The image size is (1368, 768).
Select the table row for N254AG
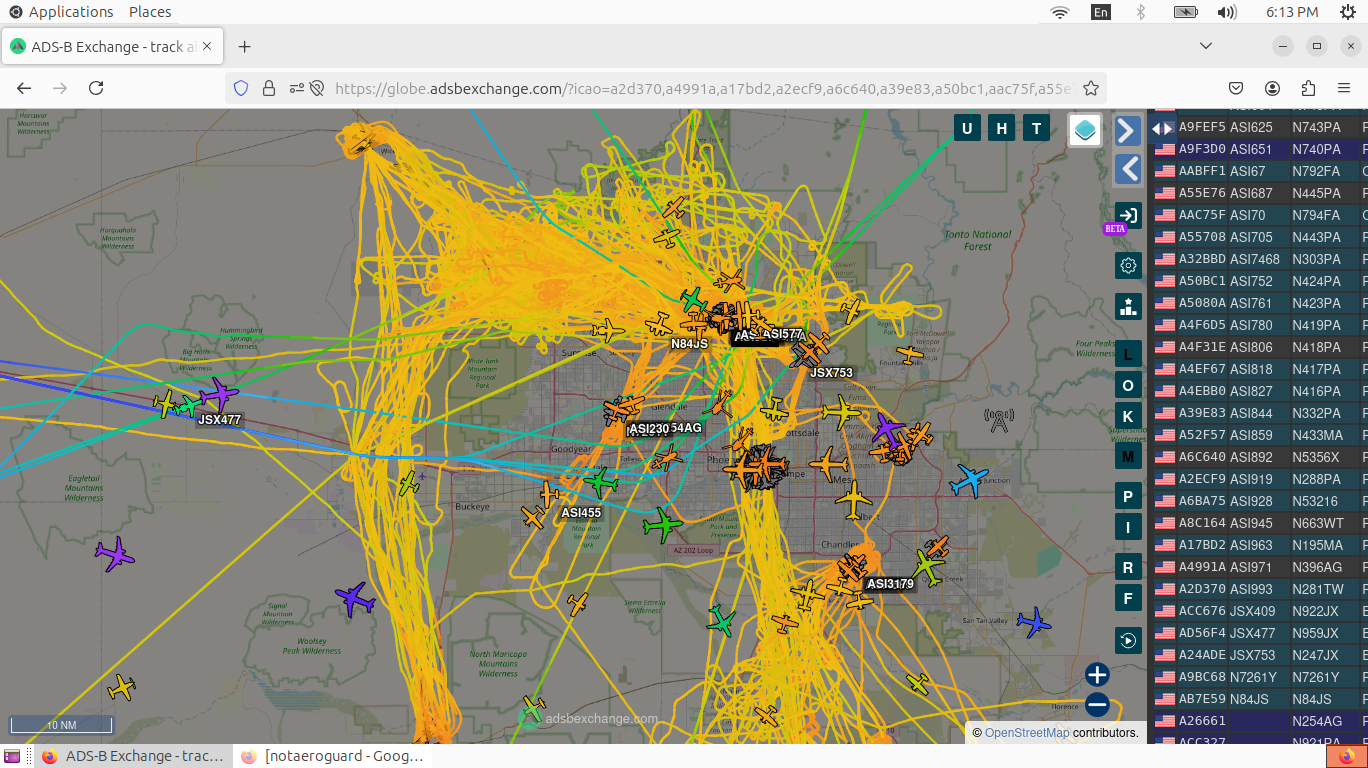tap(1260, 721)
